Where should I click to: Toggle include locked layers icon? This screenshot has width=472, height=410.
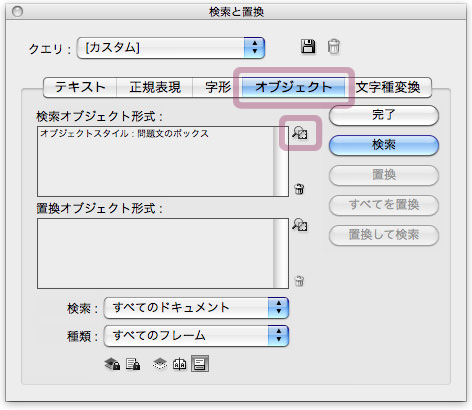[x=112, y=364]
